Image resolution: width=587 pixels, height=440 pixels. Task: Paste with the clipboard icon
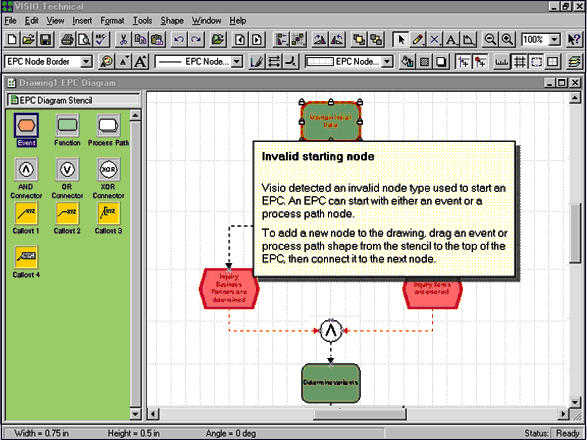(158, 39)
